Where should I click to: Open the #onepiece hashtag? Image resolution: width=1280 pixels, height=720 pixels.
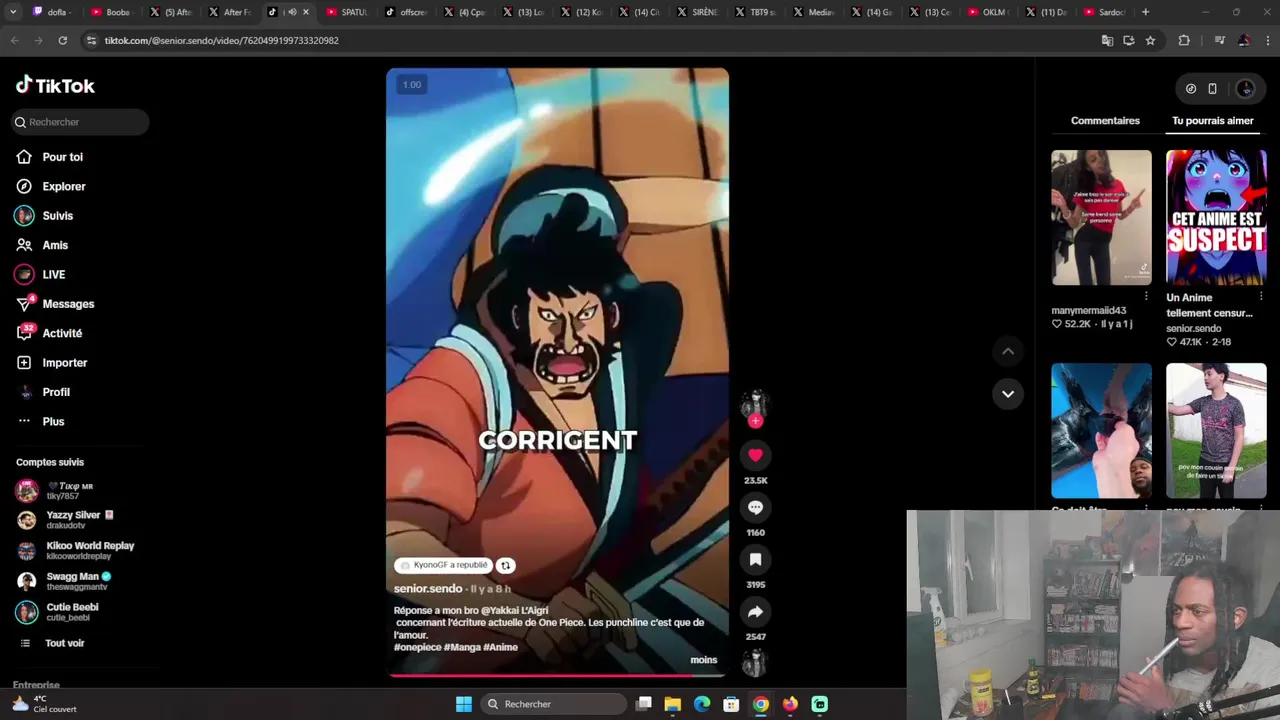417,647
